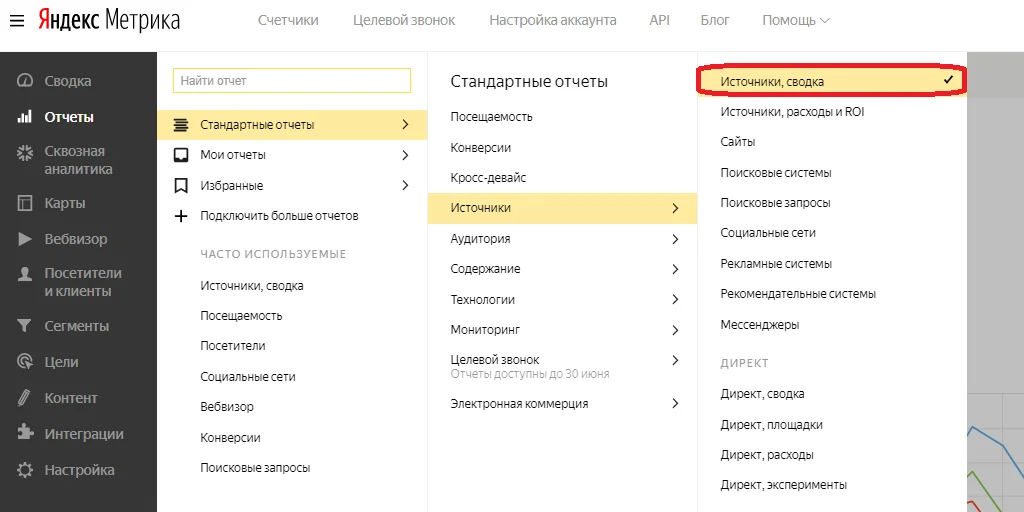The image size is (1024, 512).
Task: Click the Отчеты bar chart icon
Action: [x=25, y=118]
